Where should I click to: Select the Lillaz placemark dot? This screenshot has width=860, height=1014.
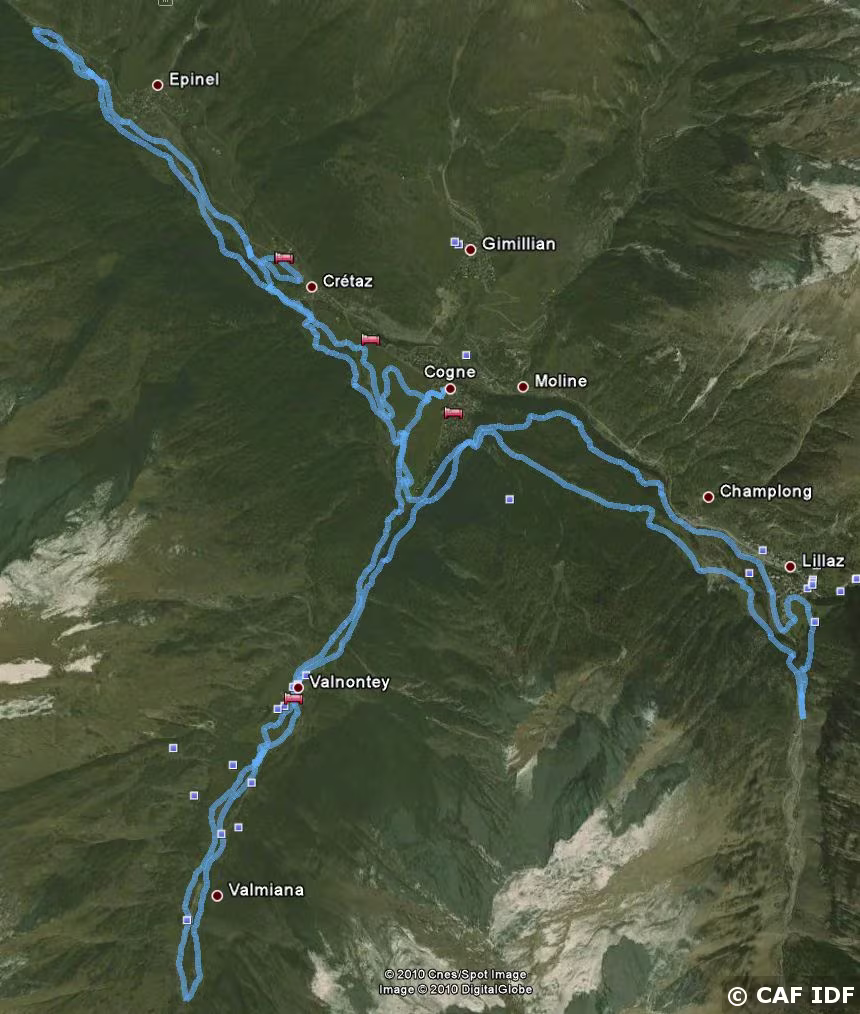click(790, 566)
